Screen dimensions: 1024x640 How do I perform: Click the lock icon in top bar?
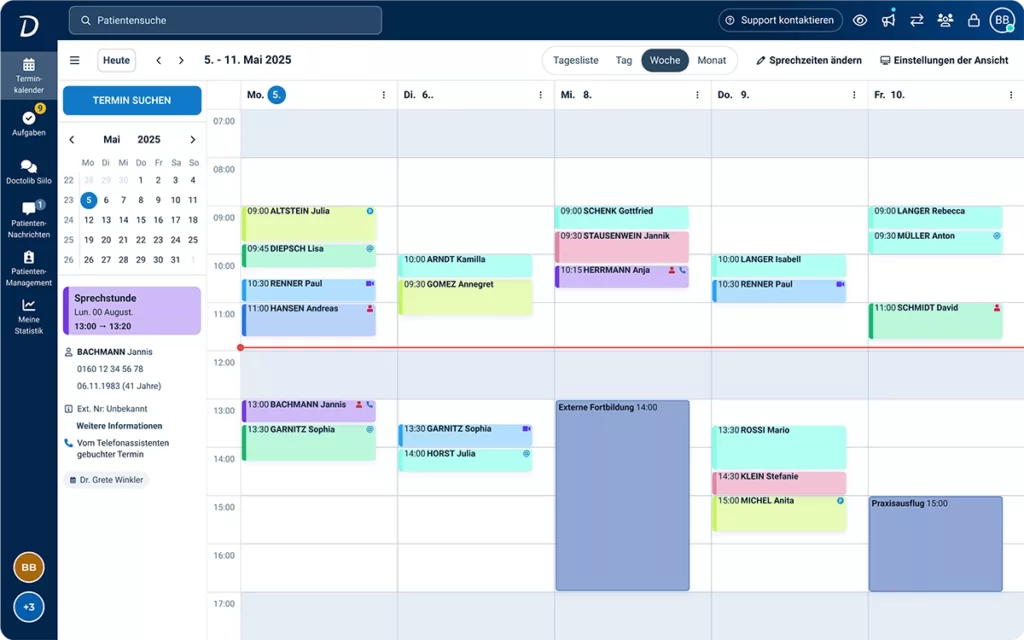point(973,20)
